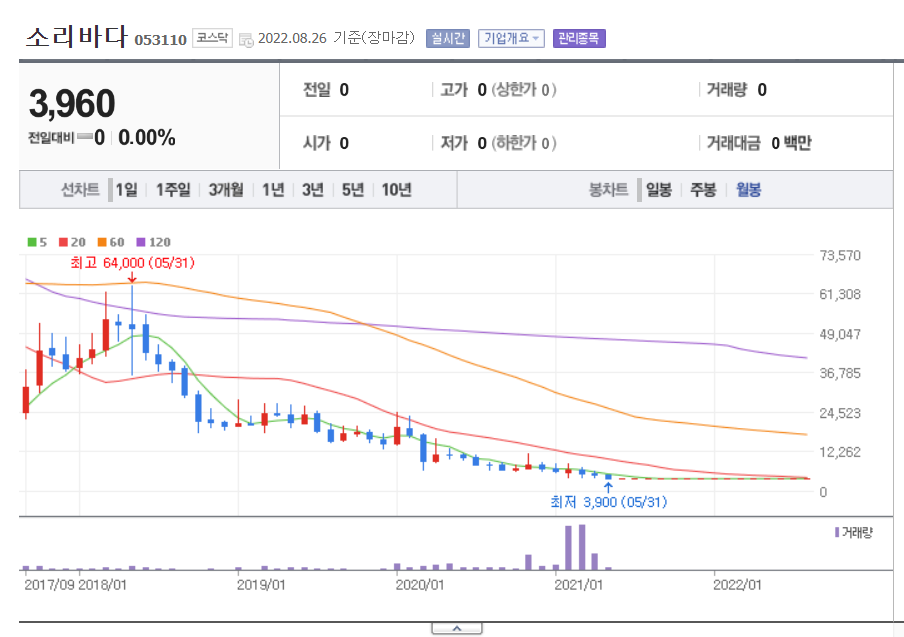The height and width of the screenshot is (637, 904).
Task: Click the 실시간 real-time badge
Action: point(448,39)
